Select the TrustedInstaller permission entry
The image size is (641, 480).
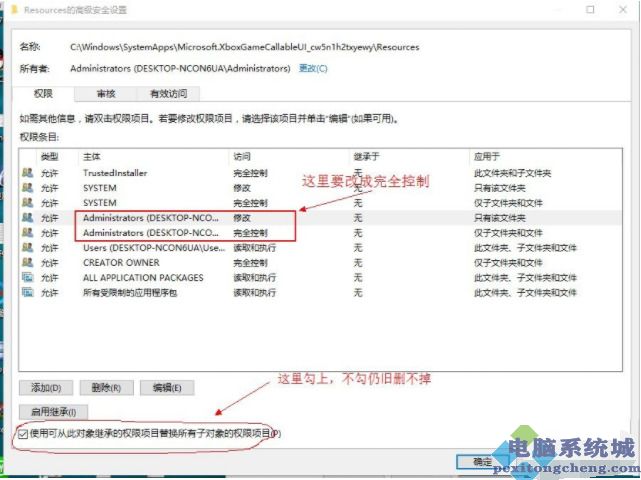point(320,173)
